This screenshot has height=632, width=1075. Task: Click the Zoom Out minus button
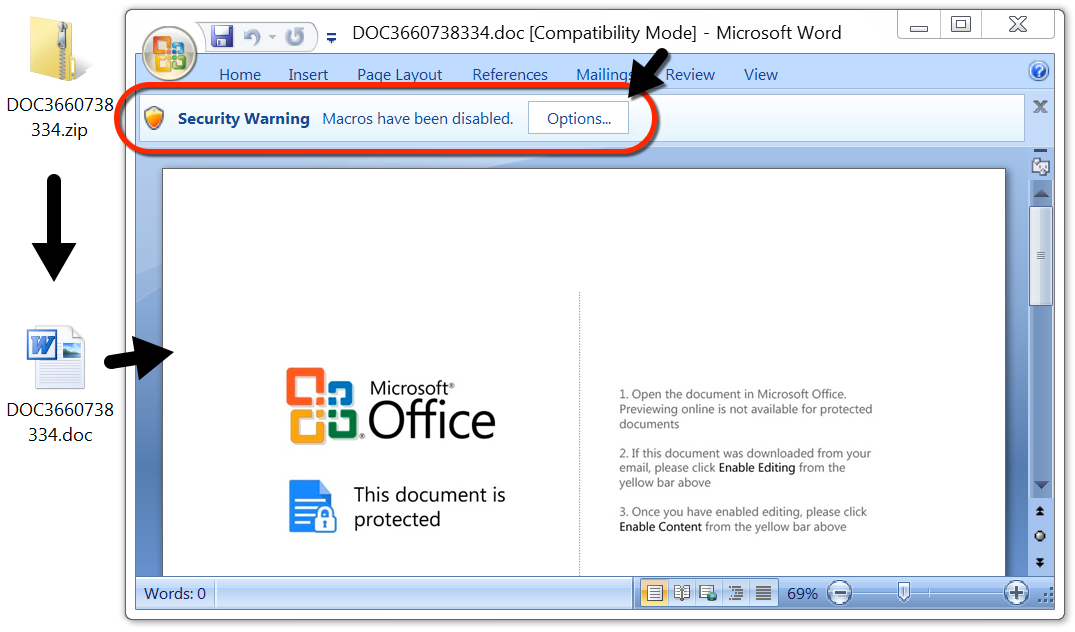839,593
